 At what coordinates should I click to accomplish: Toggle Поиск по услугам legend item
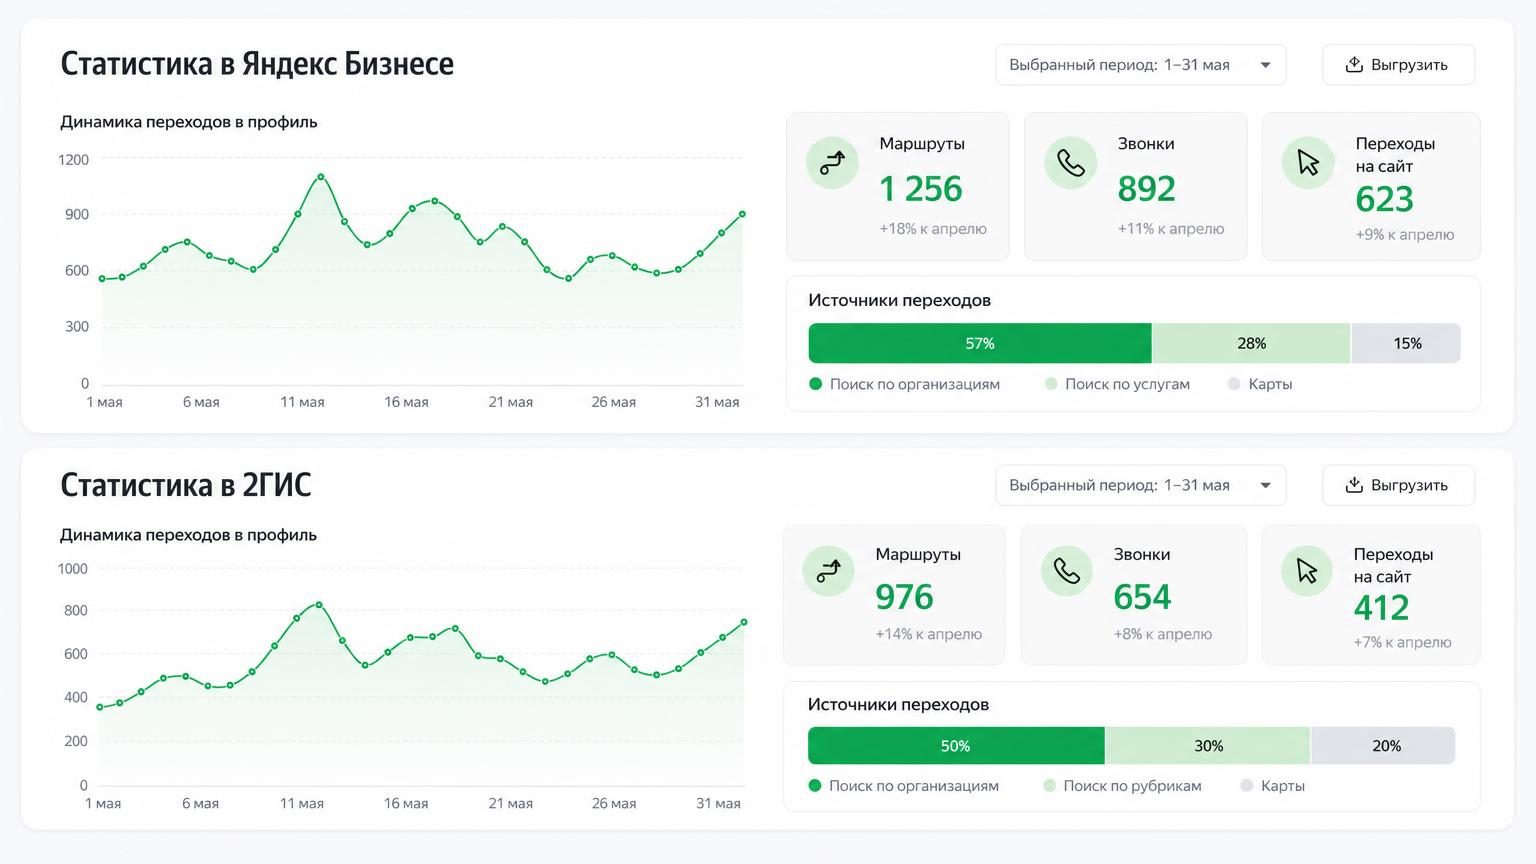click(1117, 384)
